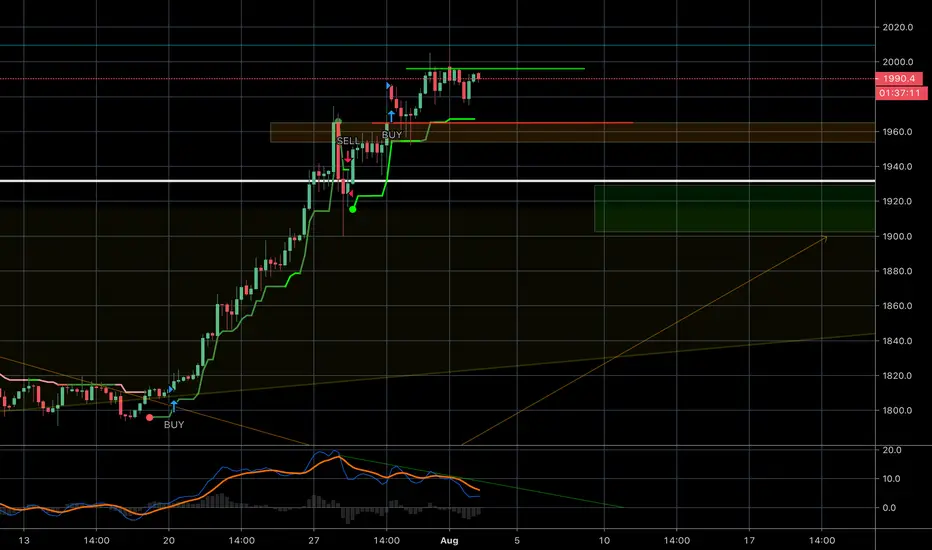This screenshot has width=932, height=550.
Task: Click the current price label 1990.4
Action: pyautogui.click(x=898, y=78)
